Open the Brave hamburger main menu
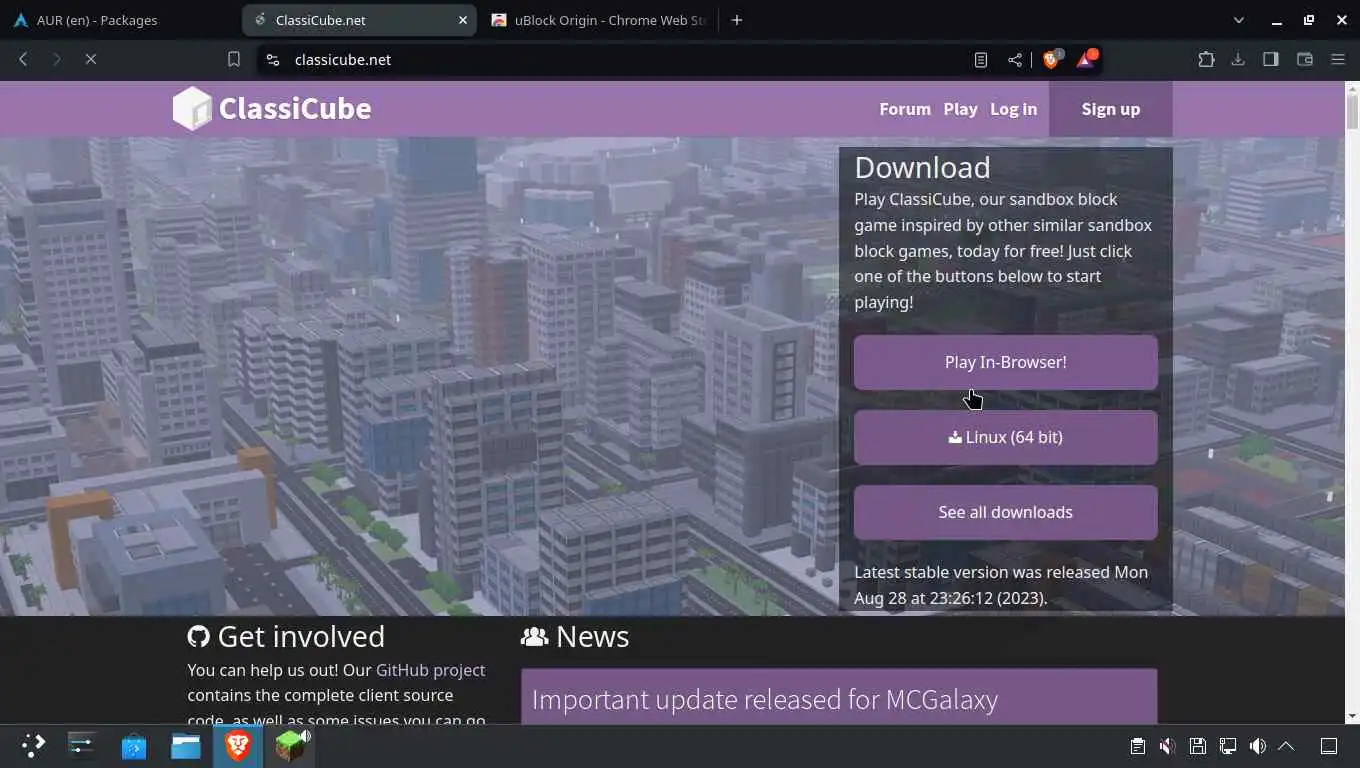Image resolution: width=1360 pixels, height=768 pixels. [x=1338, y=60]
